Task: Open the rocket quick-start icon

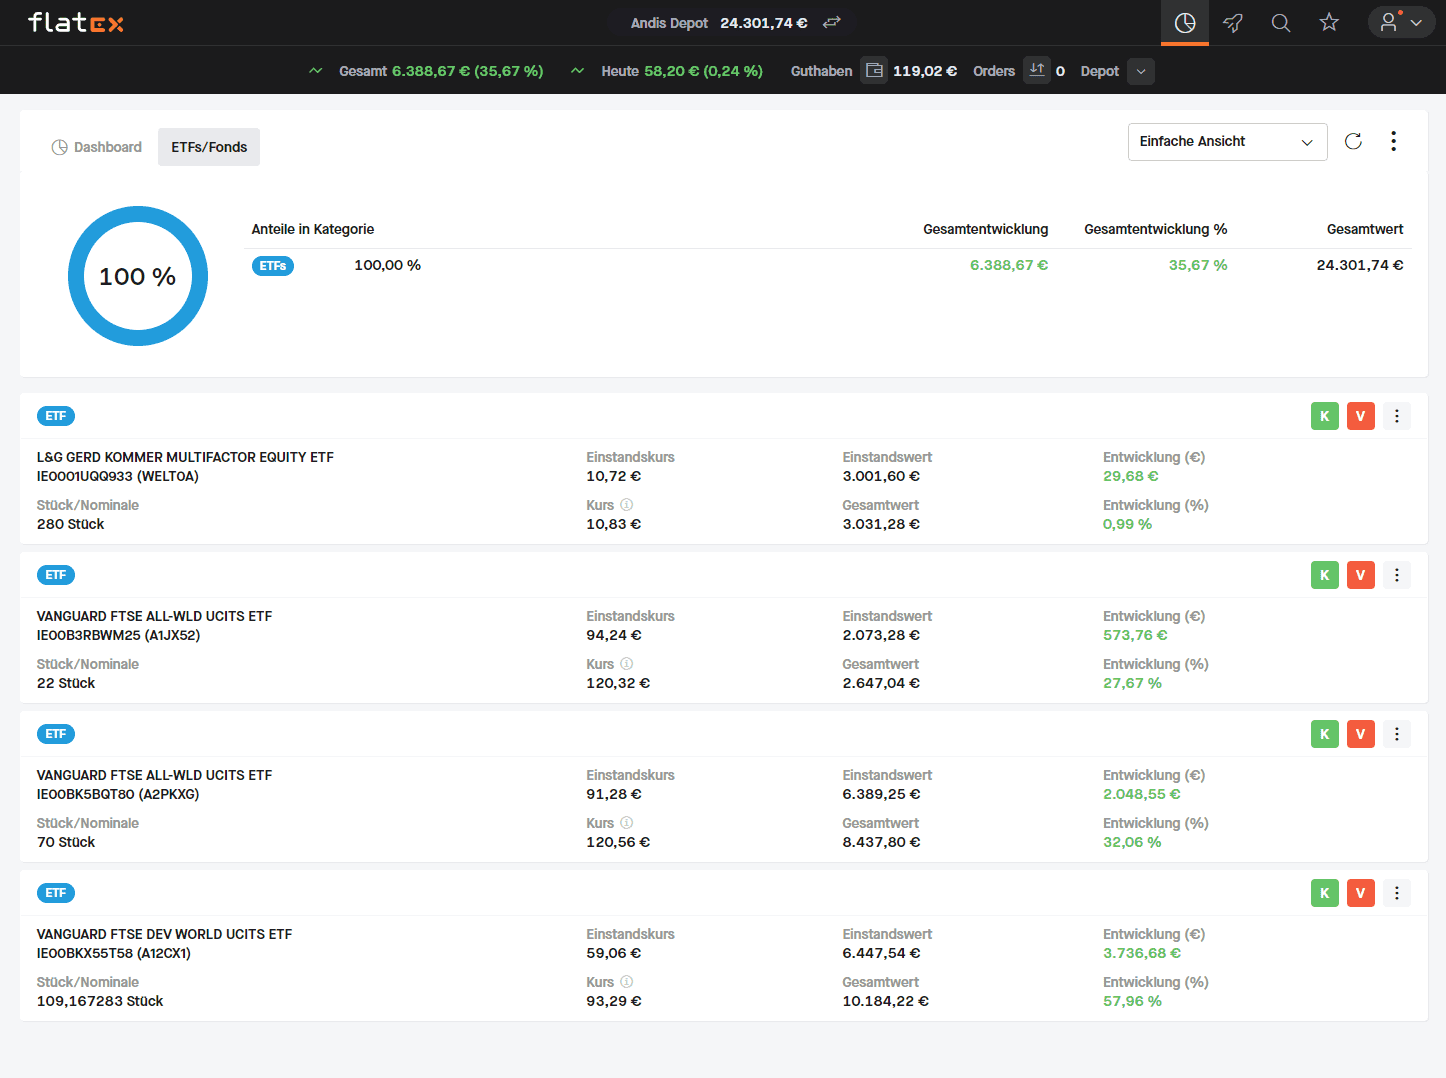Action: point(1233,22)
